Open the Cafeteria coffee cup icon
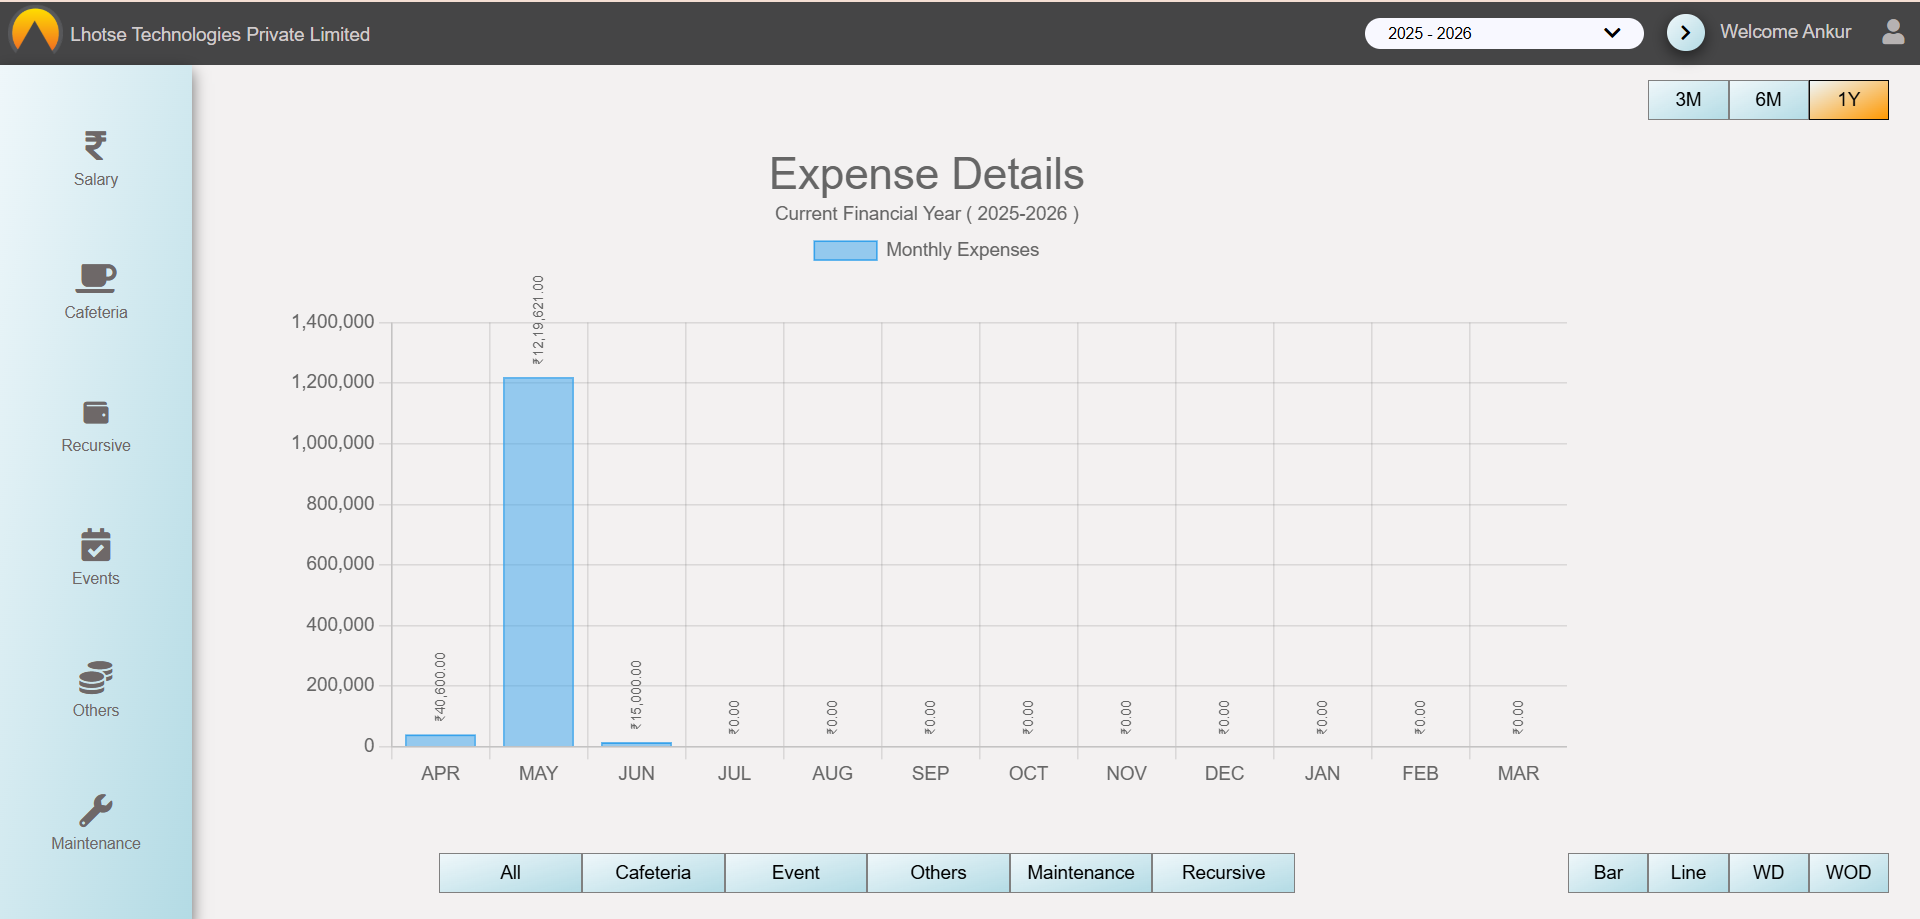The image size is (1920, 919). 96,278
